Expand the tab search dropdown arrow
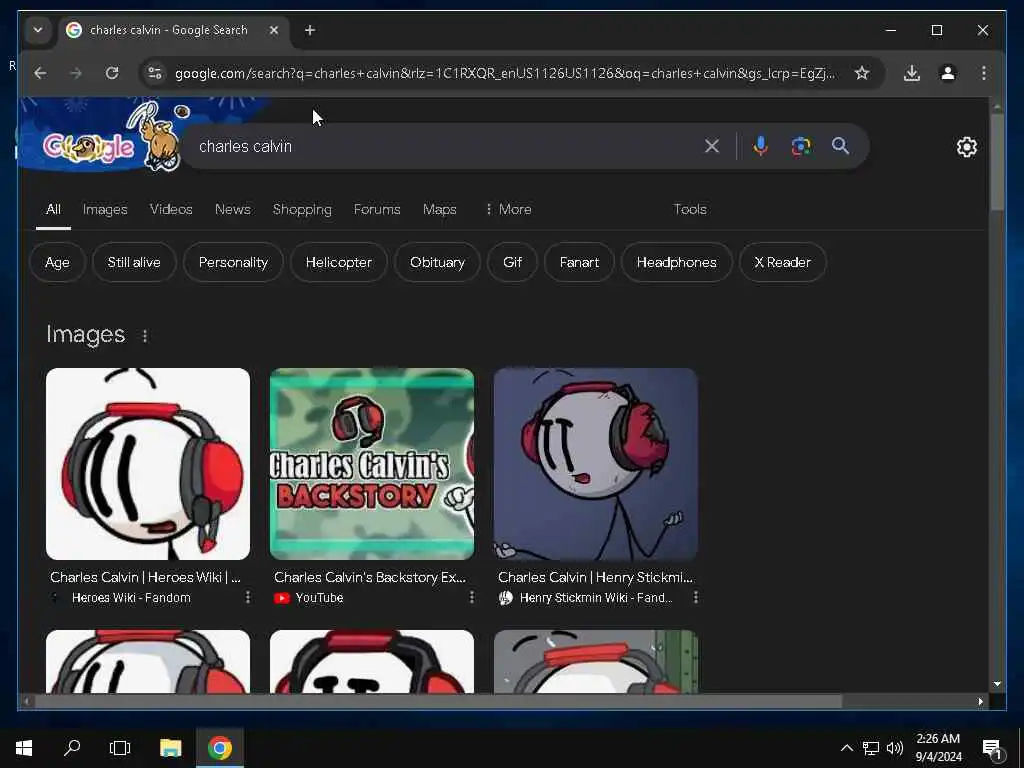The image size is (1024, 768). click(x=38, y=30)
